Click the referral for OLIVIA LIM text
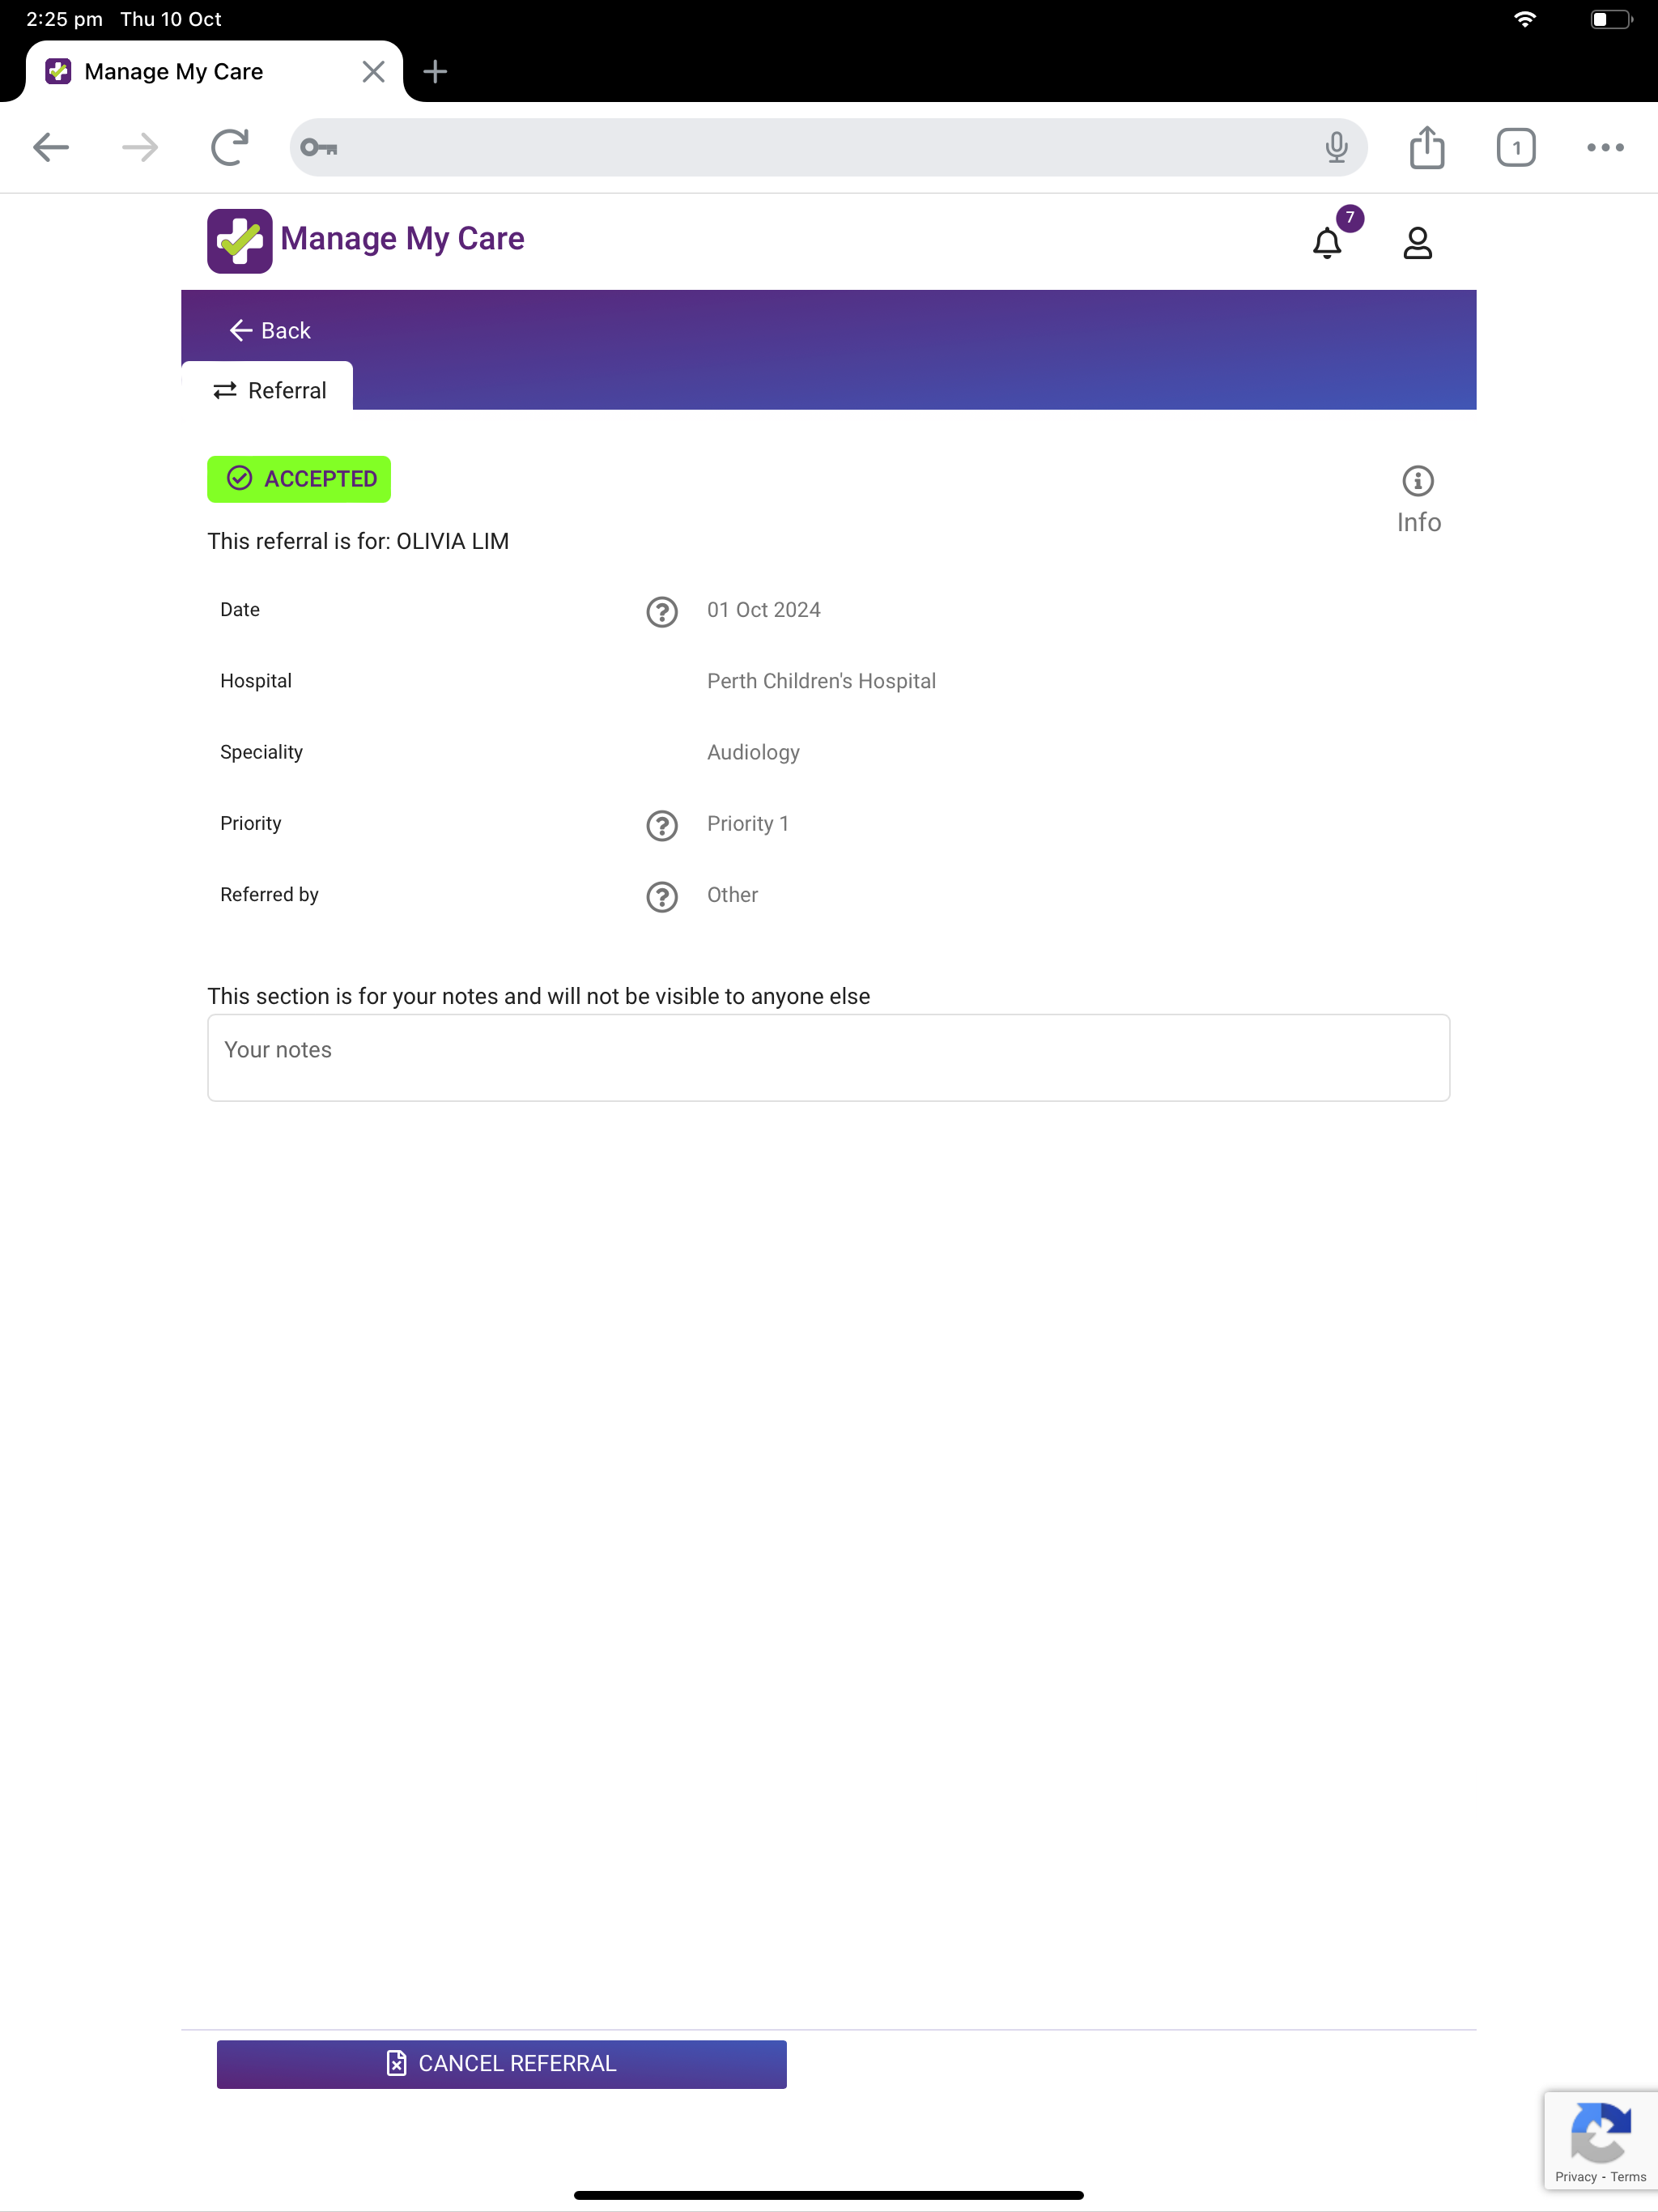 tap(358, 541)
